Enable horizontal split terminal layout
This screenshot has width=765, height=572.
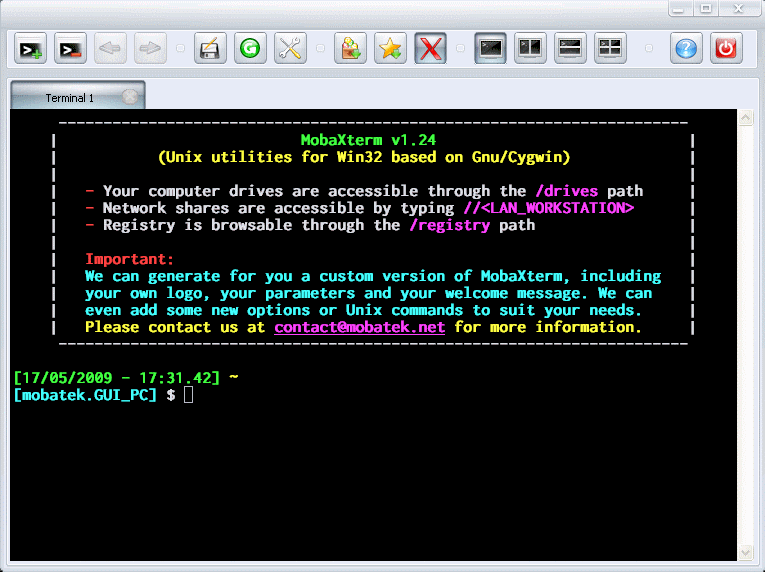[570, 48]
